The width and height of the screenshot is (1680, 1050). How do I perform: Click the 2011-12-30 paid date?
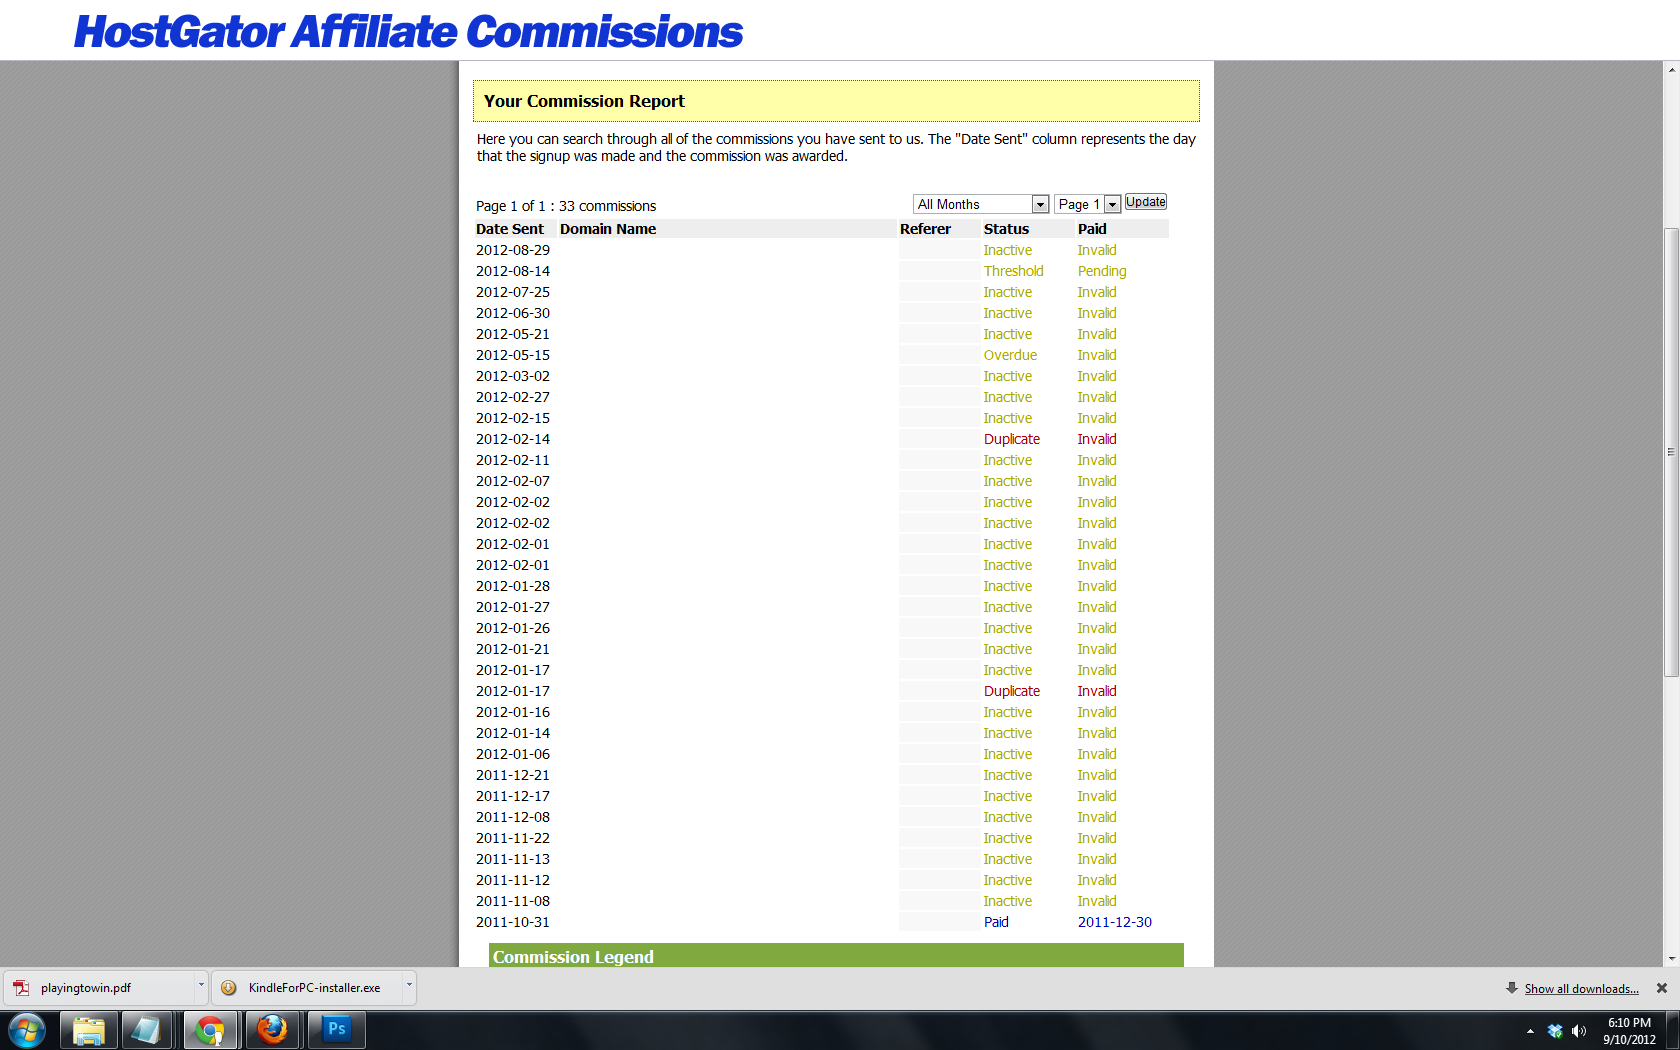[1115, 922]
